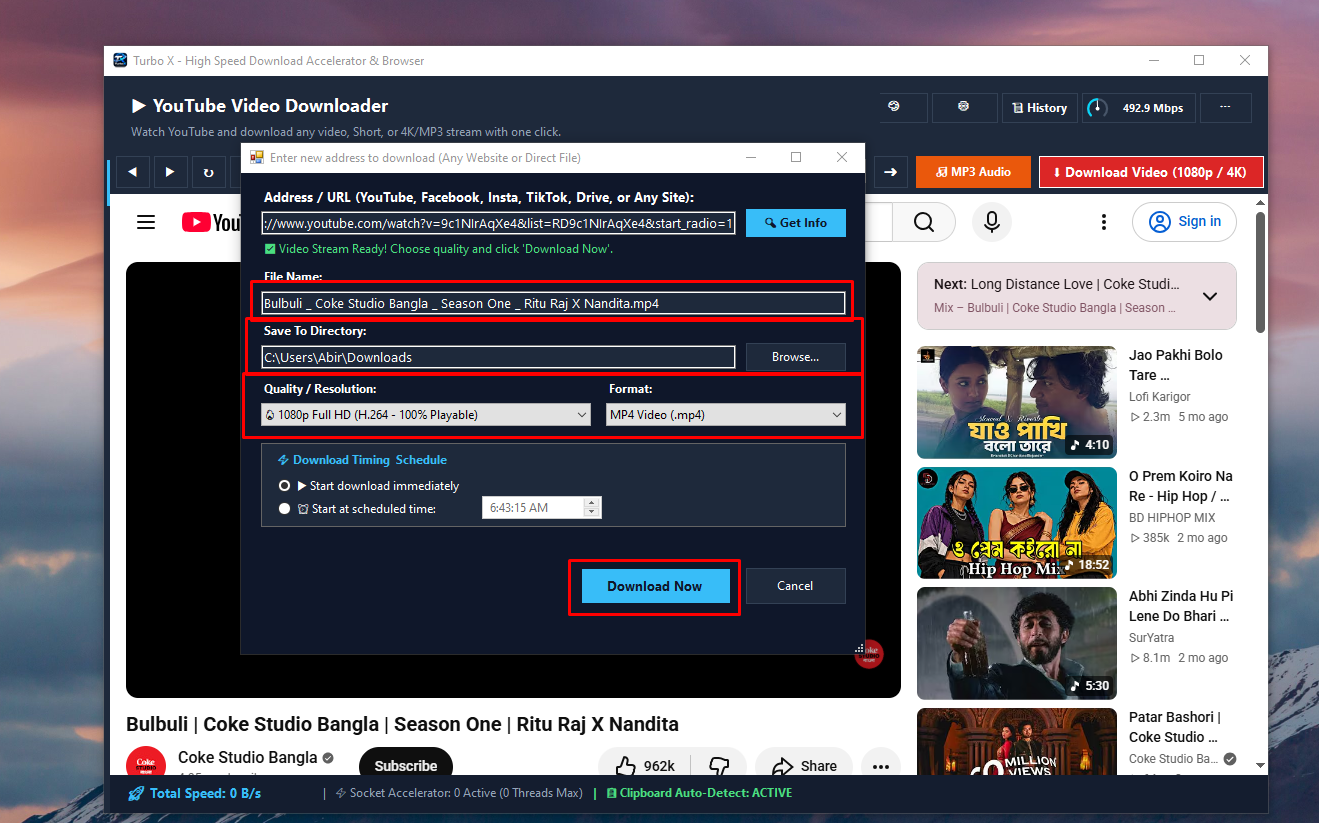Click Download Video (1080p / 4K) button
The width and height of the screenshot is (1319, 823).
(1151, 172)
